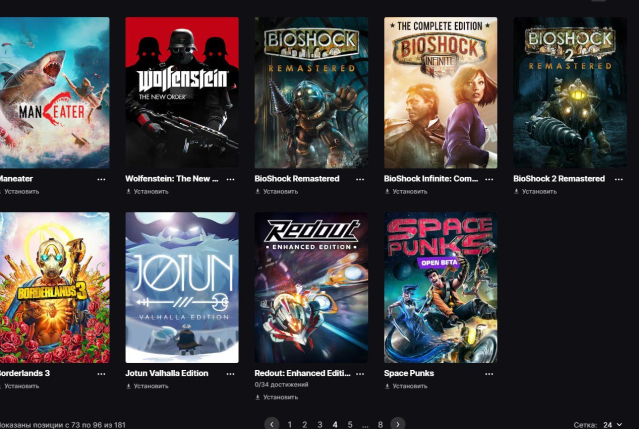Open the Jotun Valhalla Edition title link

[x=167, y=373]
